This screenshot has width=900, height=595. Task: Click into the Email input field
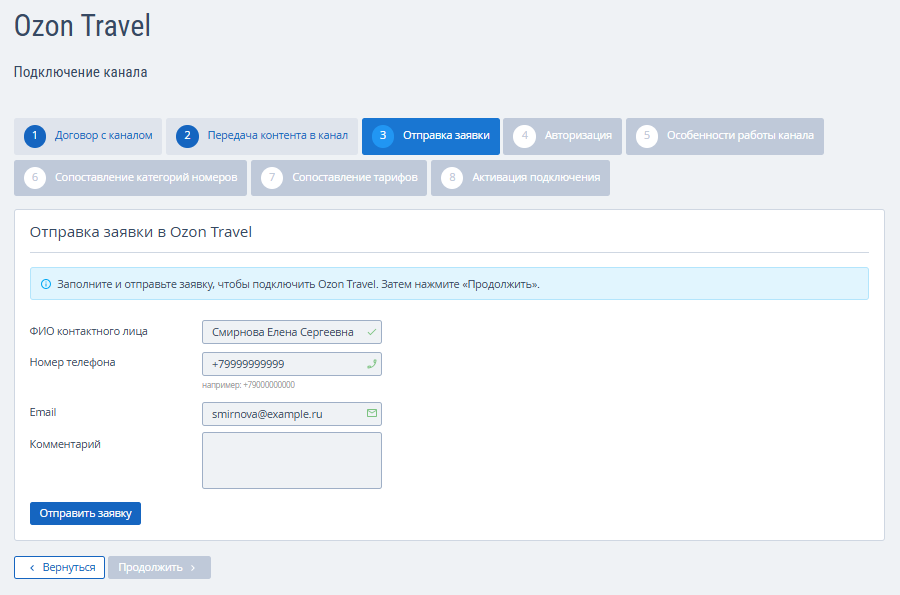point(292,414)
